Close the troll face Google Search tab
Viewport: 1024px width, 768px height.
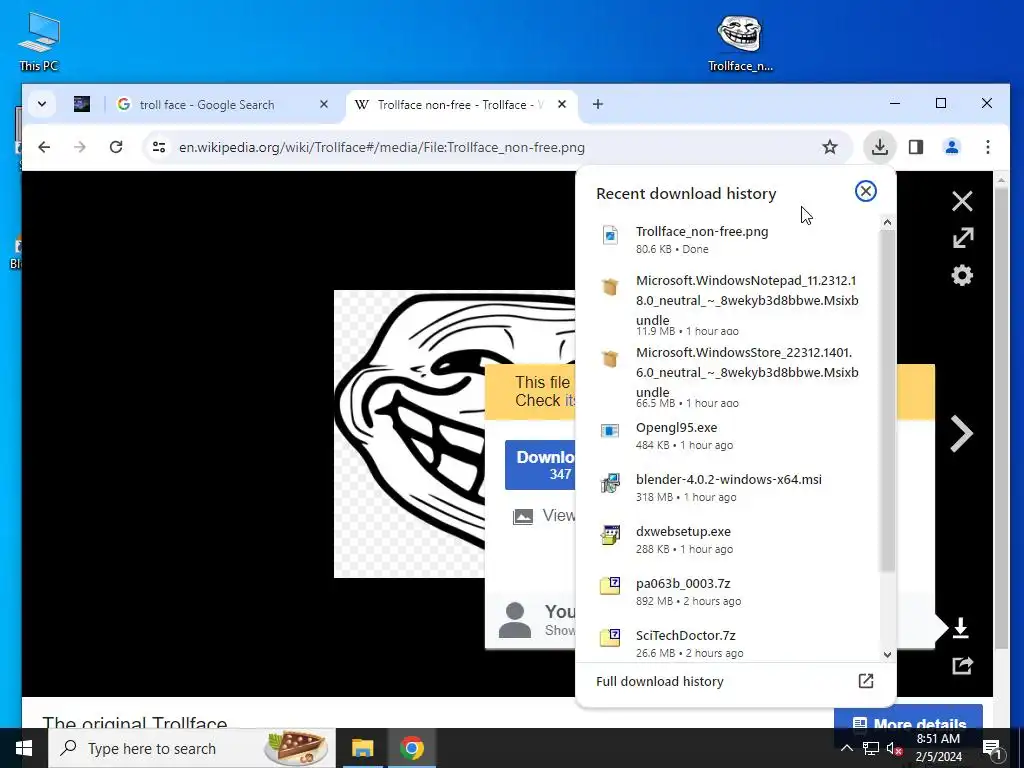[x=323, y=104]
